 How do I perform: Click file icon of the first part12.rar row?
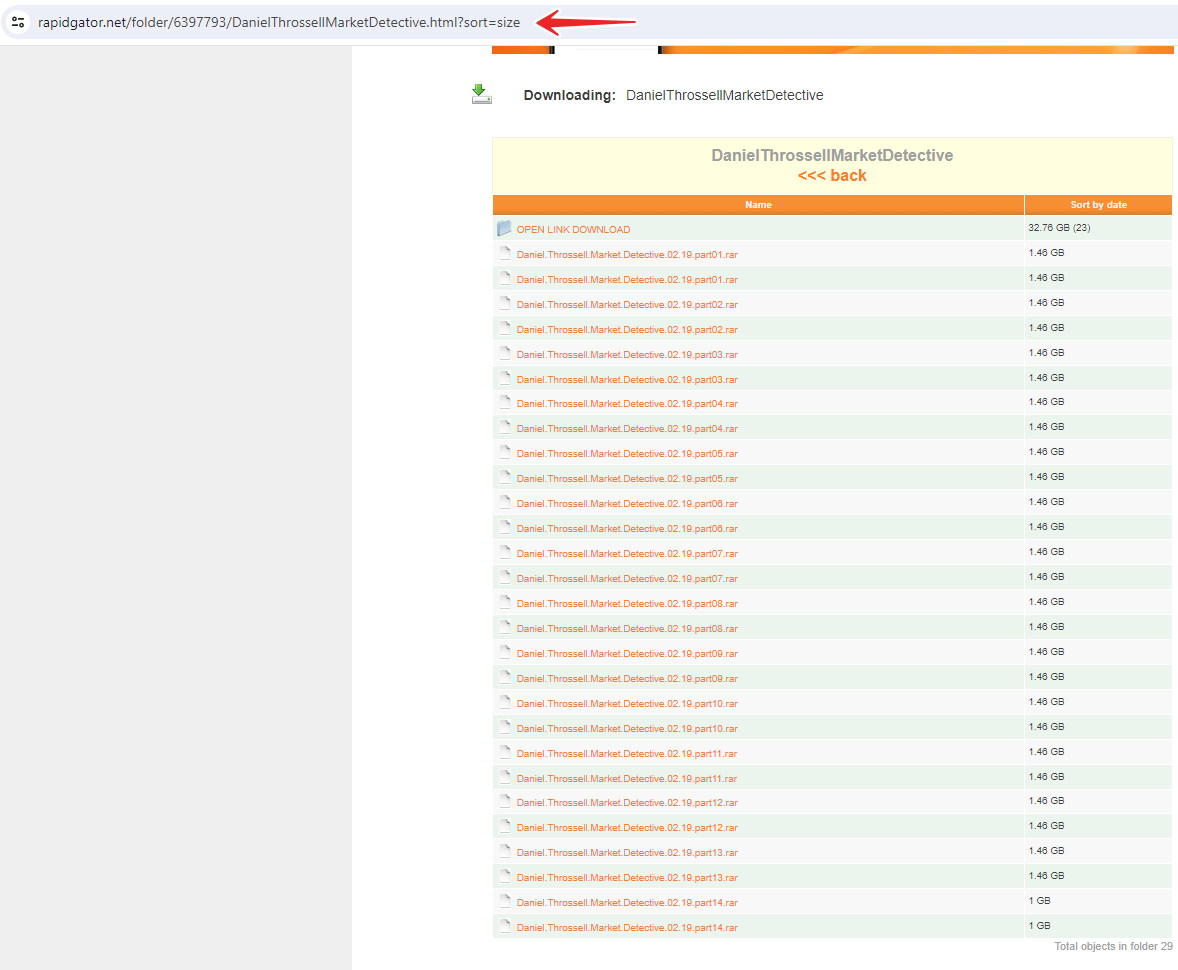click(x=505, y=801)
